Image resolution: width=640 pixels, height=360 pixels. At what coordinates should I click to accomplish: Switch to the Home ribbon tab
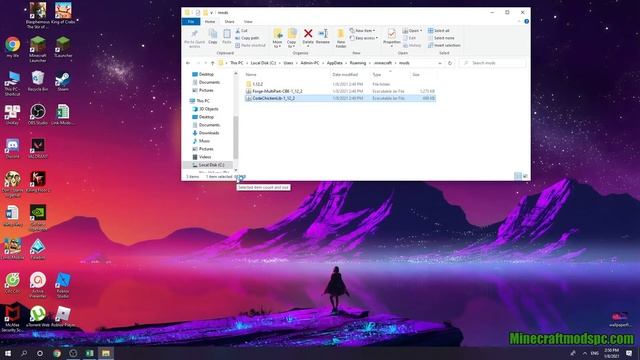click(210, 21)
